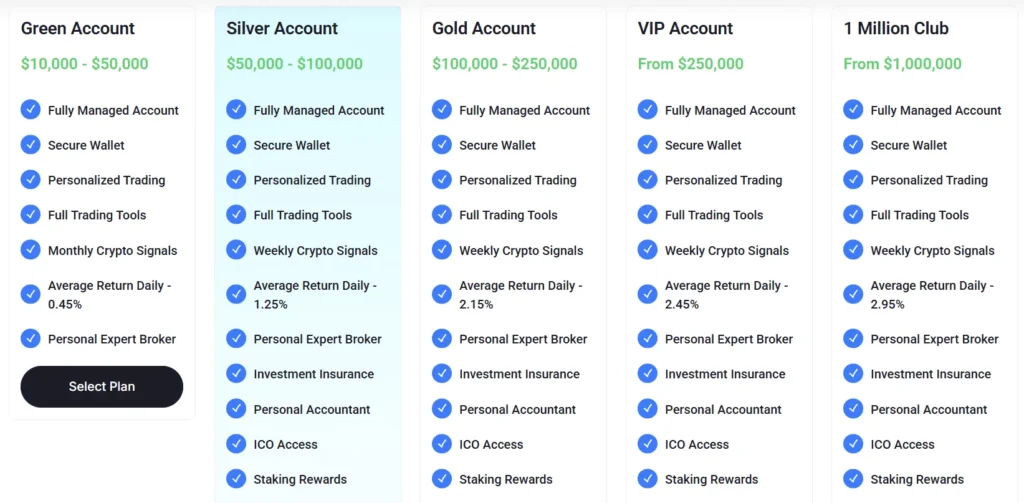The image size is (1024, 503).
Task: Select the Gold Account title
Action: click(484, 29)
